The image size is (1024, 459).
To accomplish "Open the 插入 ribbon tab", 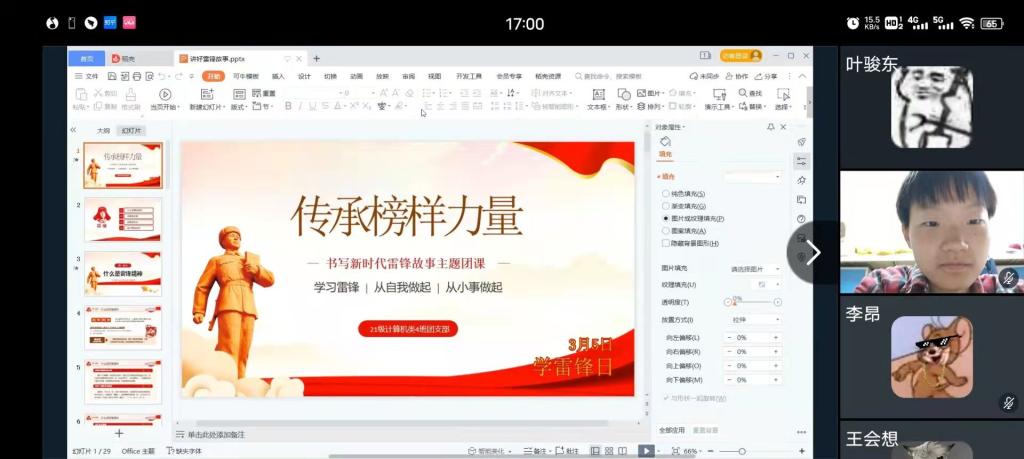I will (278, 76).
